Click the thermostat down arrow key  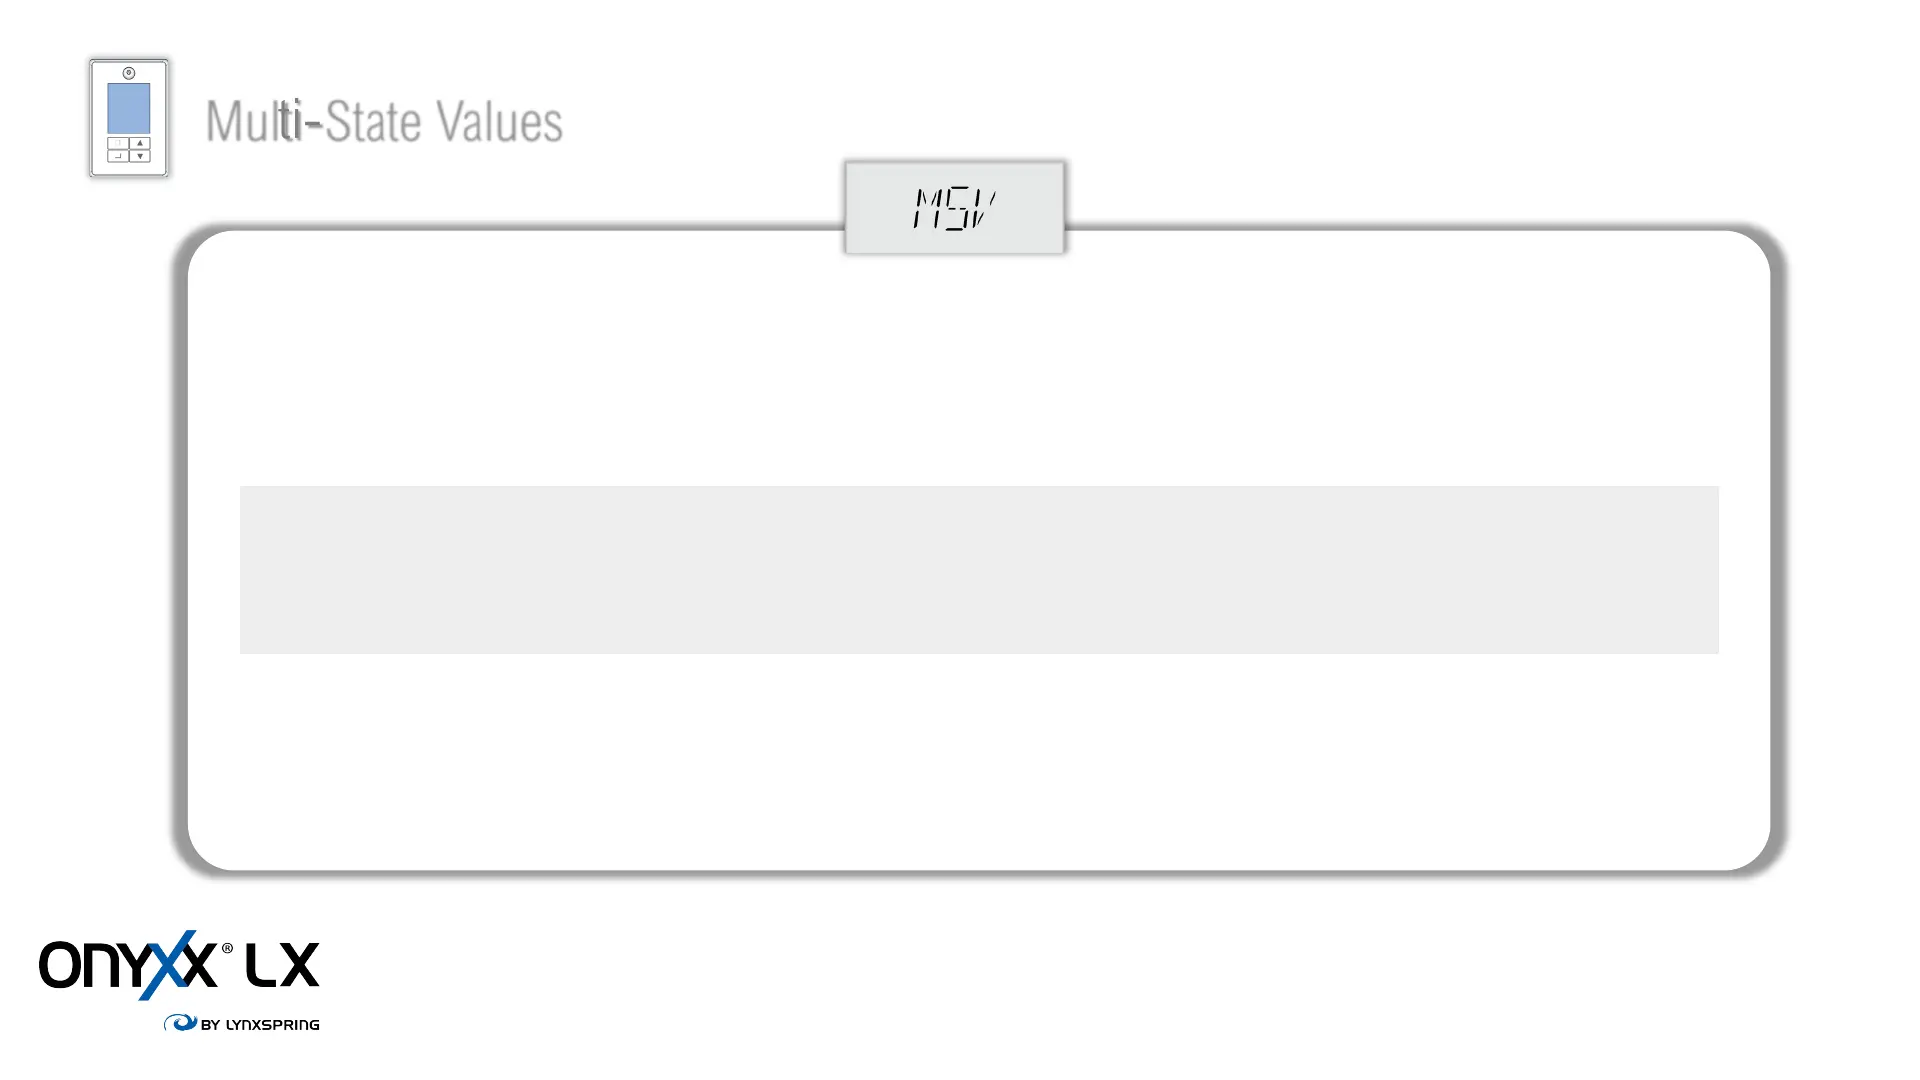(140, 156)
